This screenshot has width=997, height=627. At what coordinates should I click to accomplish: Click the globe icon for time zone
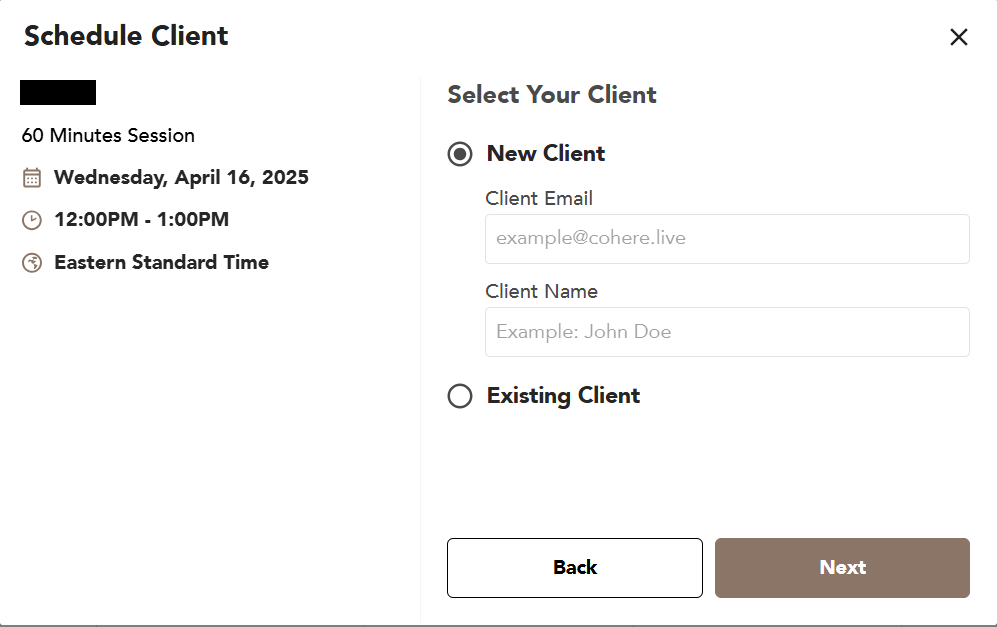point(32,263)
